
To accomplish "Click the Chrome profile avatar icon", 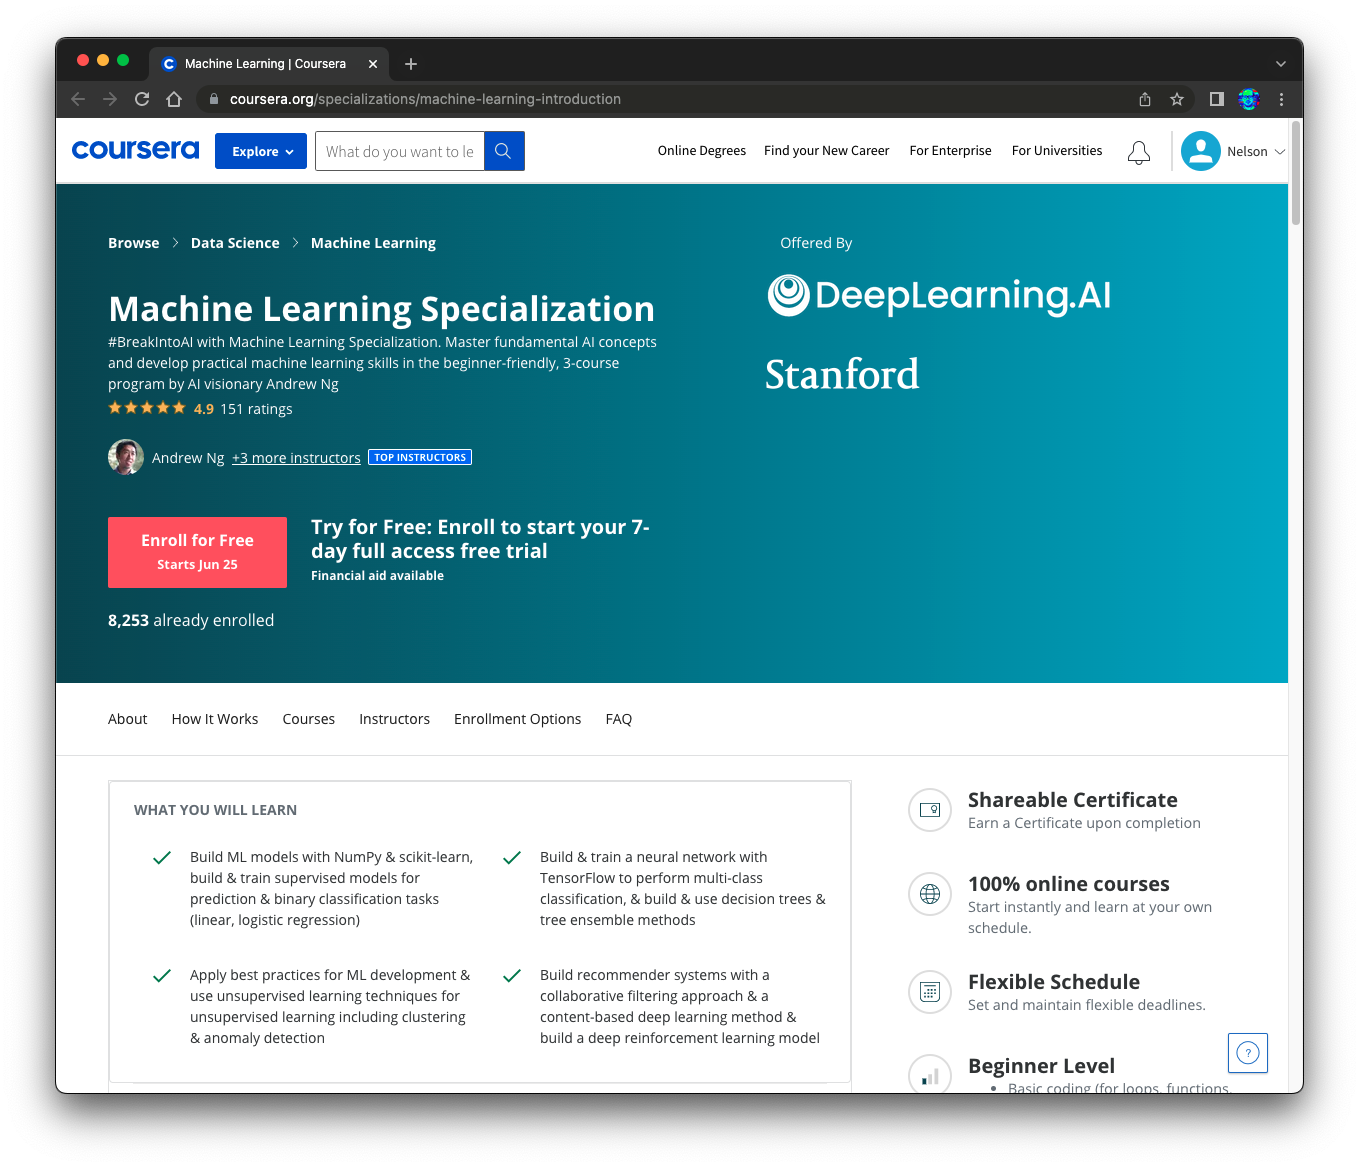I will [1248, 99].
